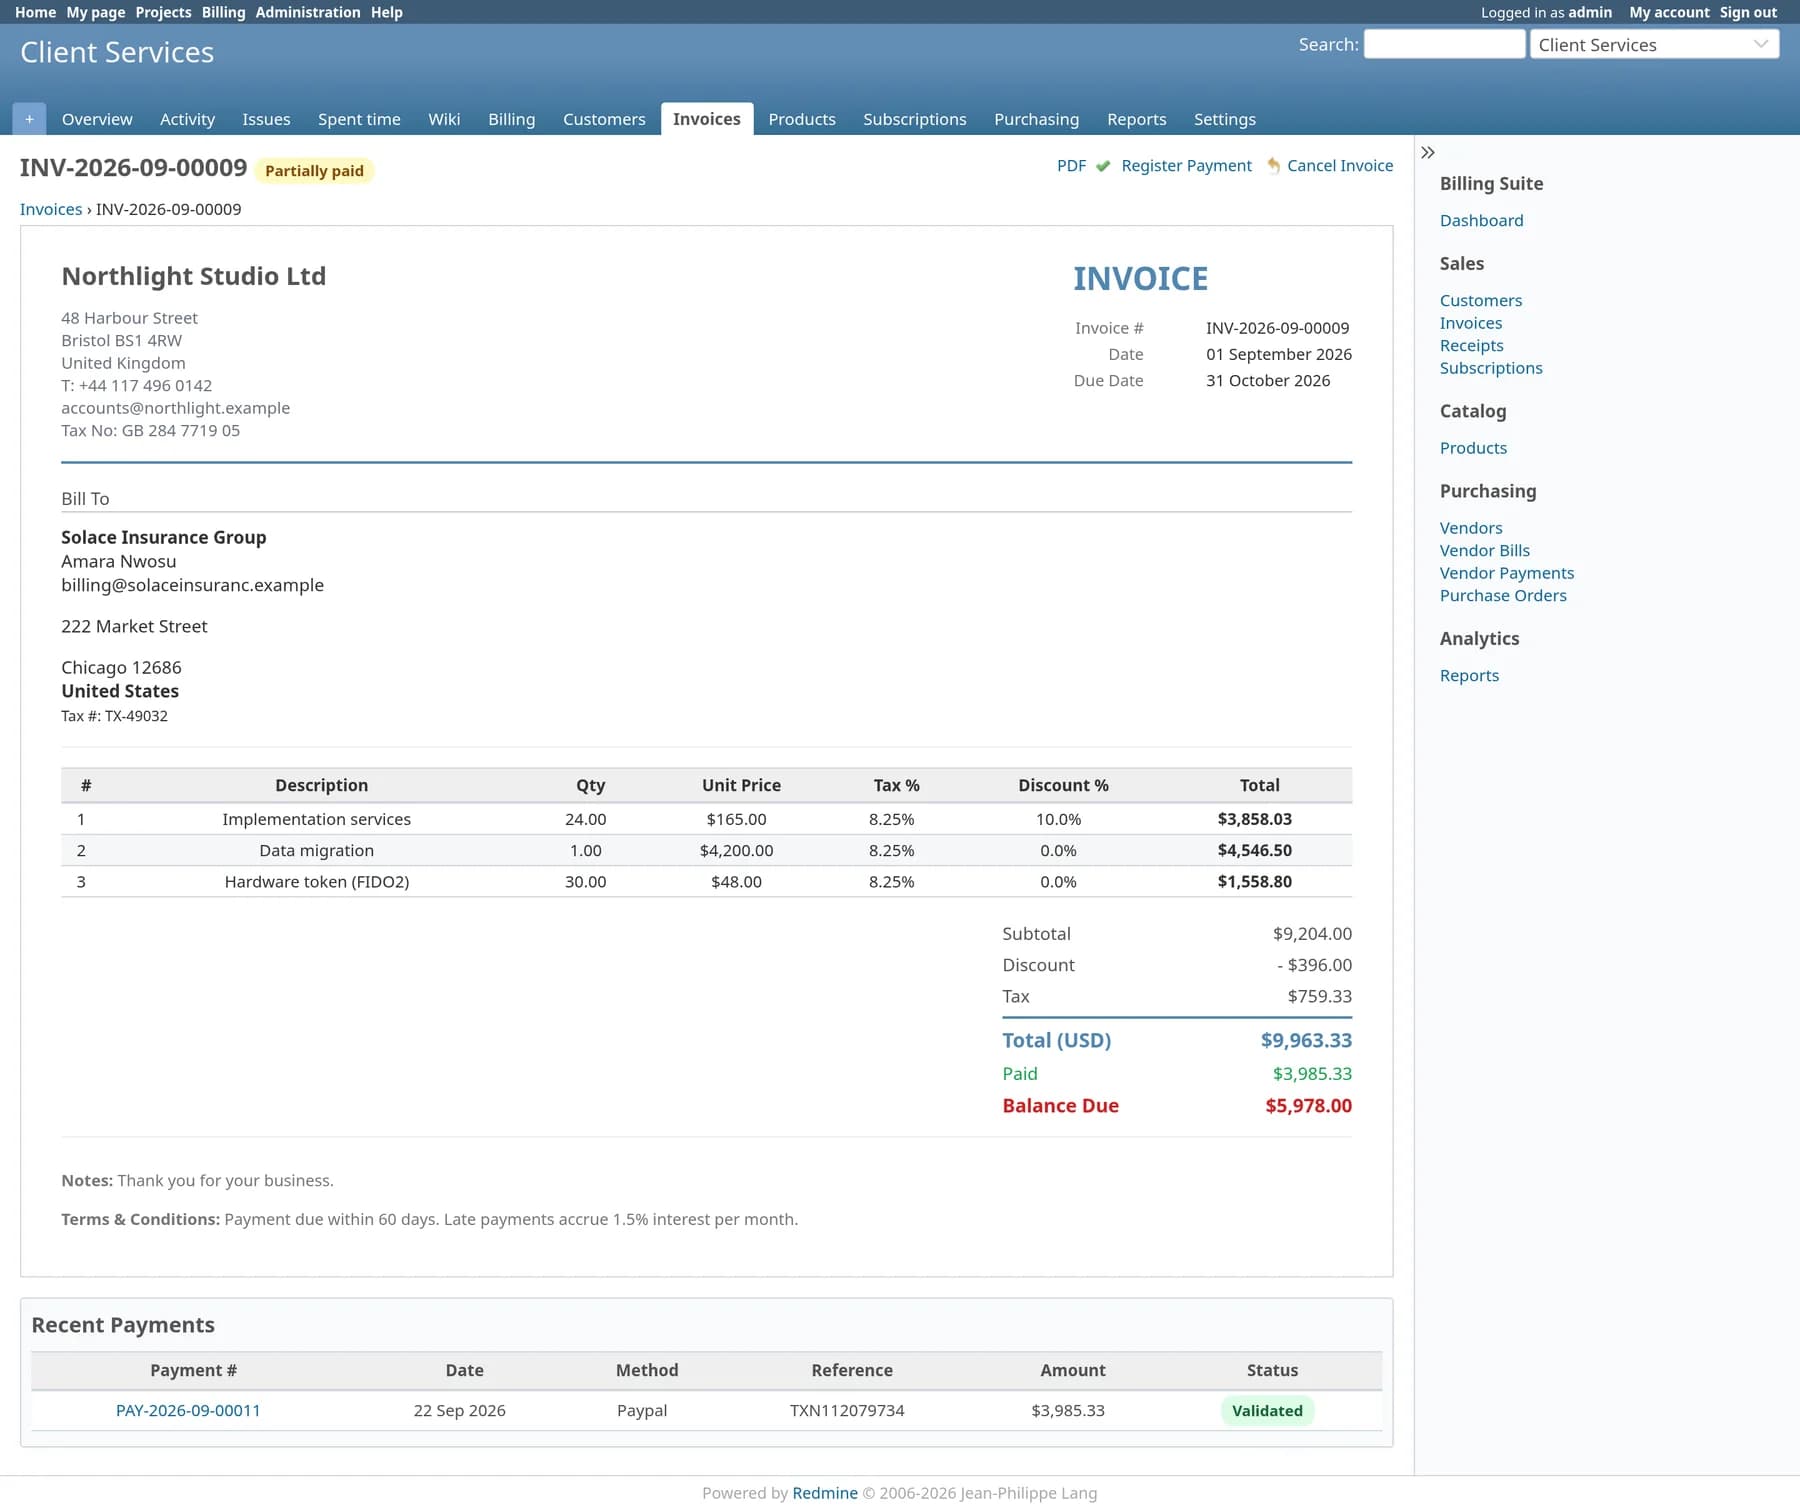Select the Invoices tab

707,119
